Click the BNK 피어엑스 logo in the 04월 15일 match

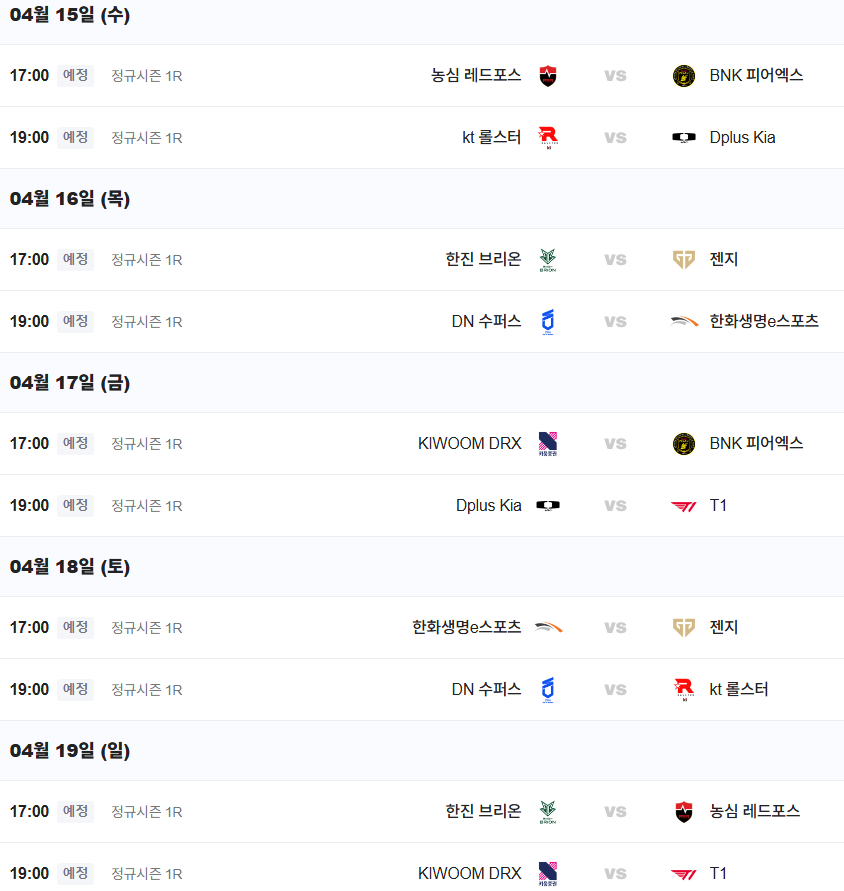[684, 76]
